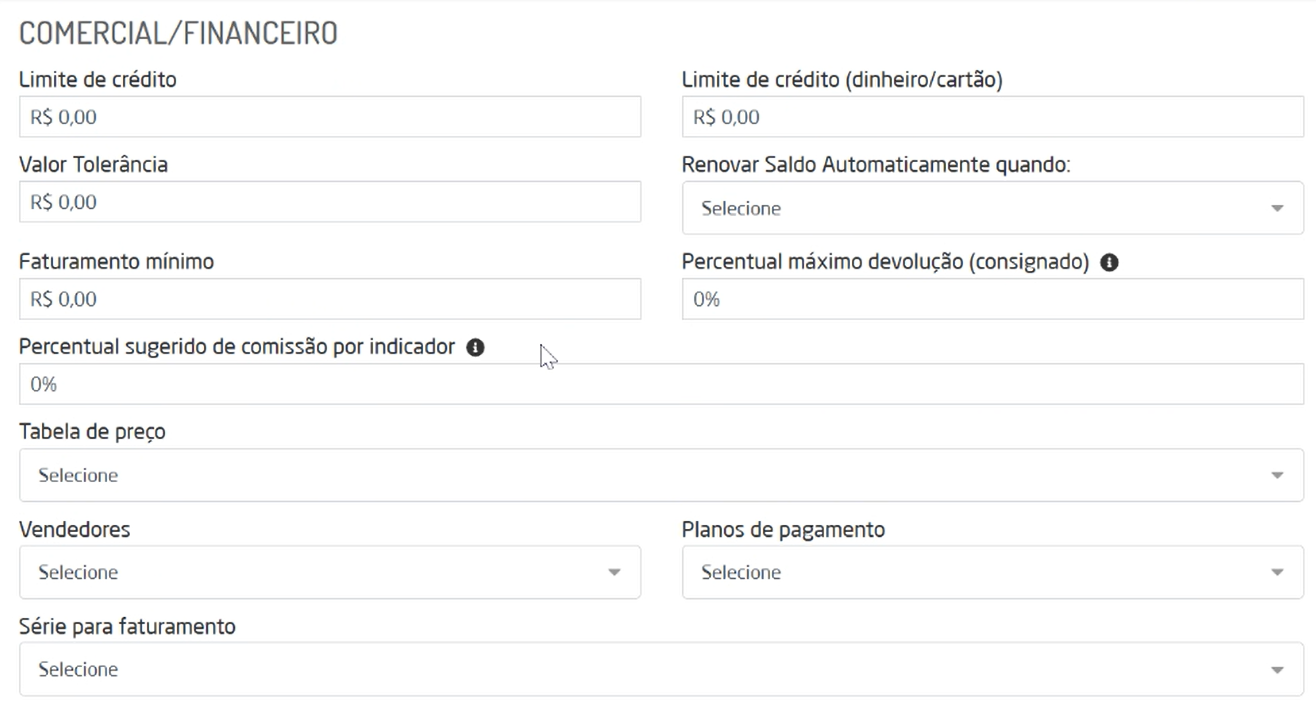This screenshot has height=714, width=1316.
Task: Select the Valor Tolerância input
Action: (330, 202)
